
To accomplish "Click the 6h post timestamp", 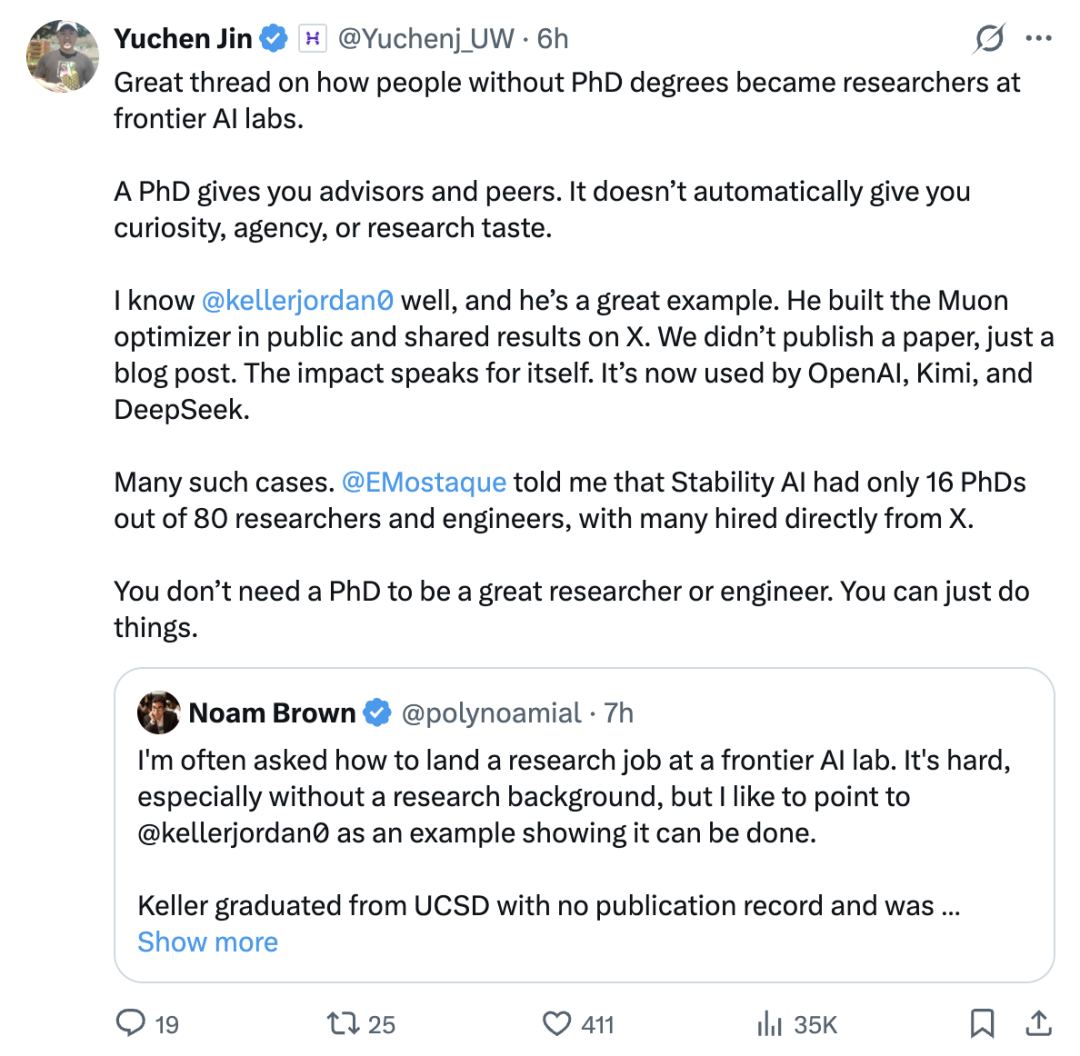I will [x=553, y=39].
